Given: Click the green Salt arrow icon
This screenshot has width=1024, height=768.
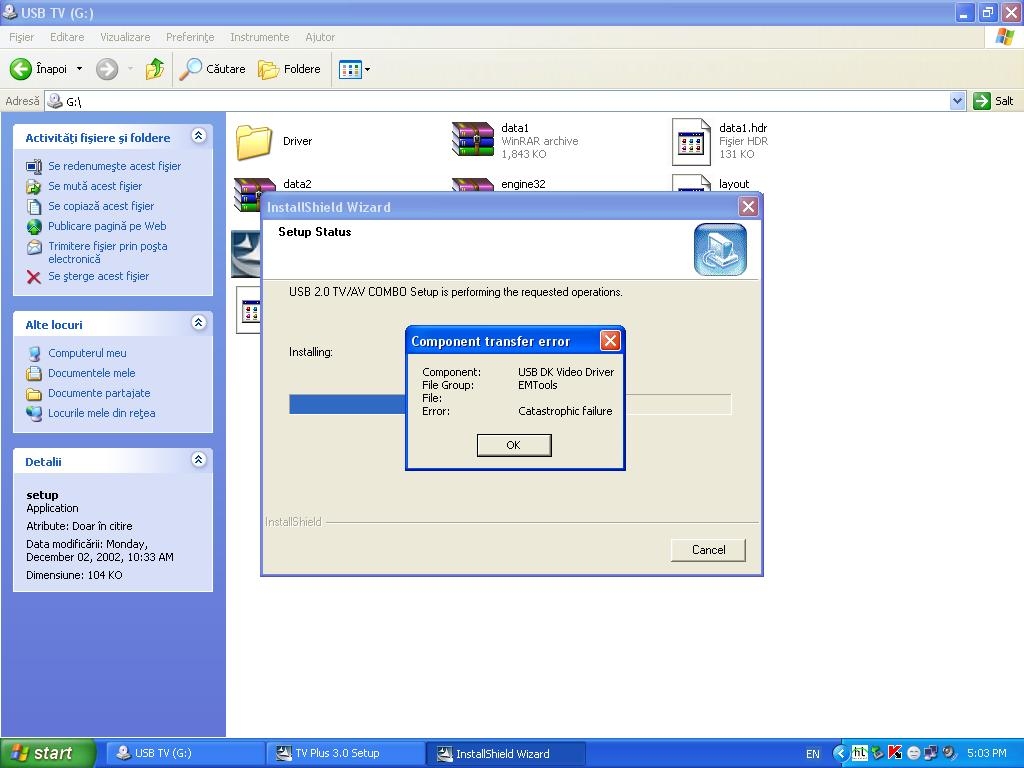Looking at the screenshot, I should 983,100.
